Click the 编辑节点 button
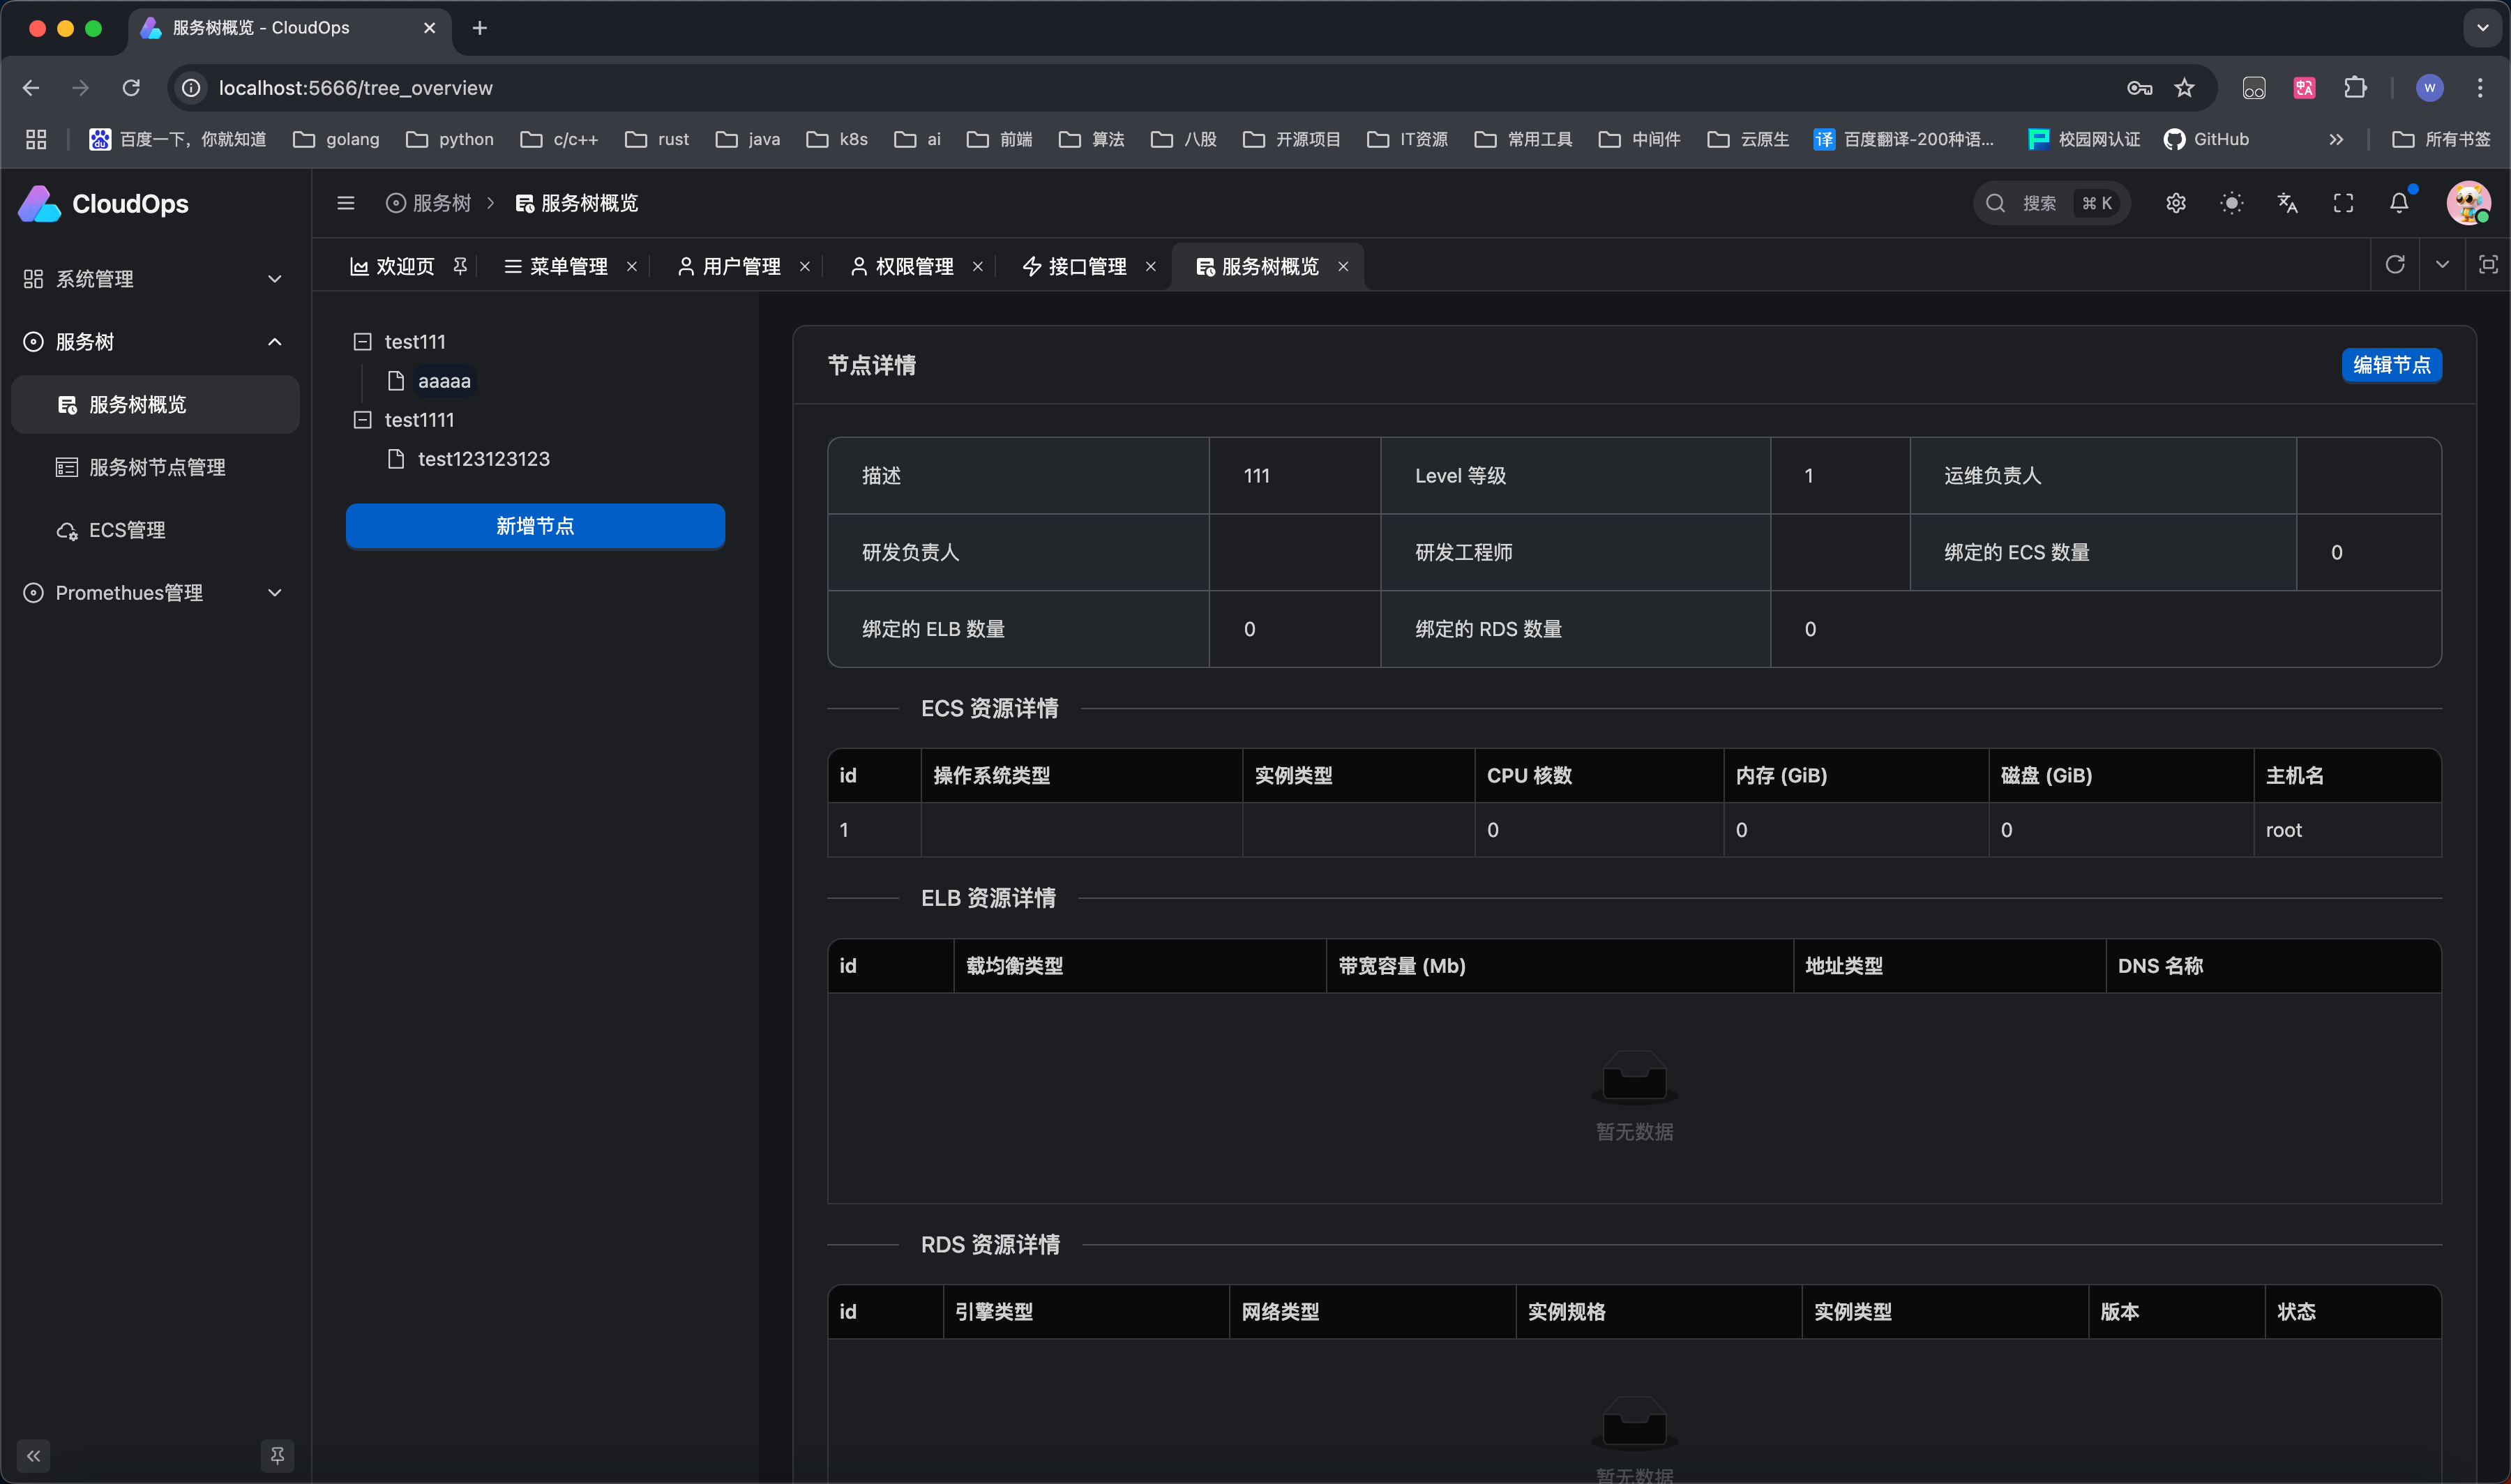 pyautogui.click(x=2391, y=365)
